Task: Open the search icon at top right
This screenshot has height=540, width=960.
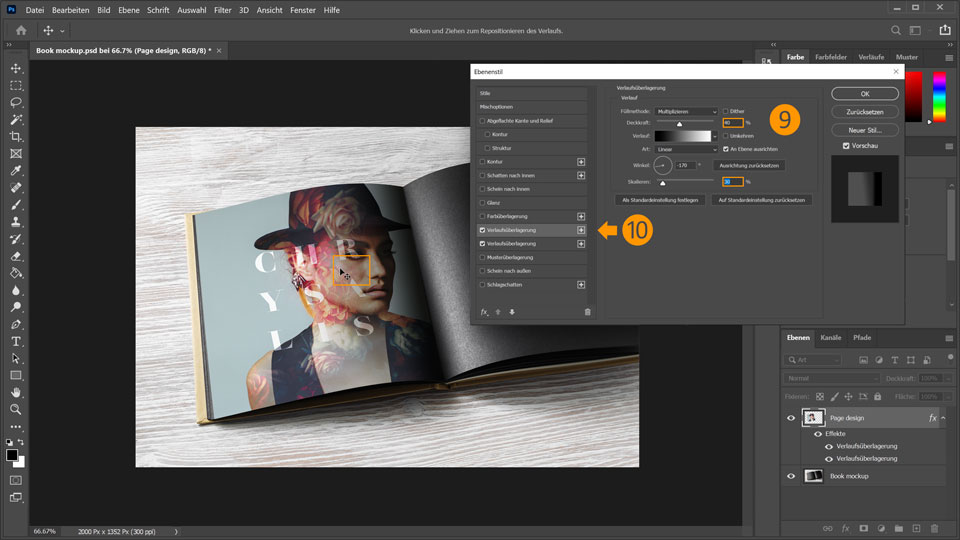Action: 896,30
